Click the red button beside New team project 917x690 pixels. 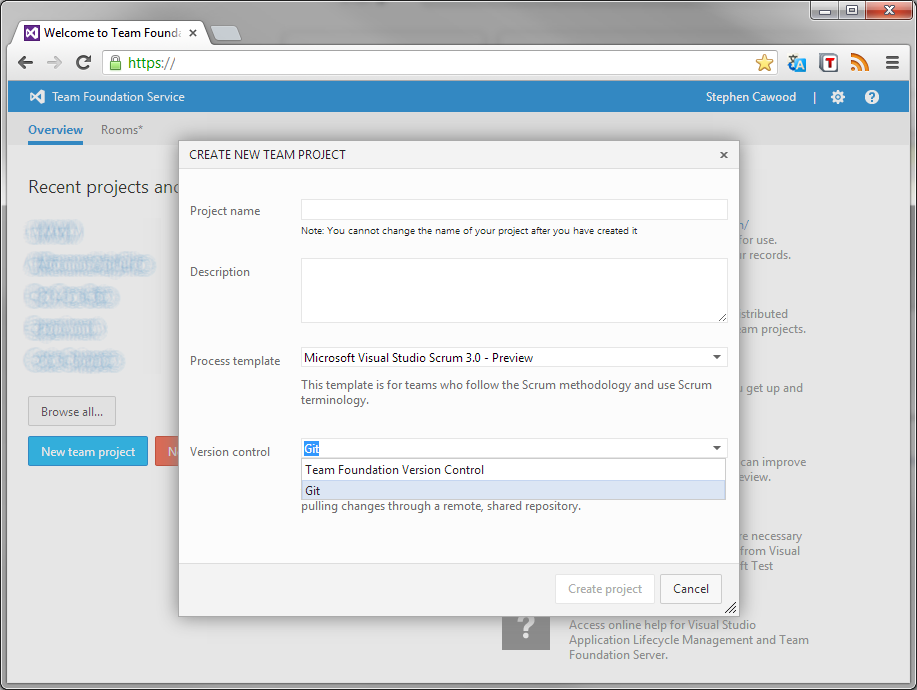pos(167,451)
